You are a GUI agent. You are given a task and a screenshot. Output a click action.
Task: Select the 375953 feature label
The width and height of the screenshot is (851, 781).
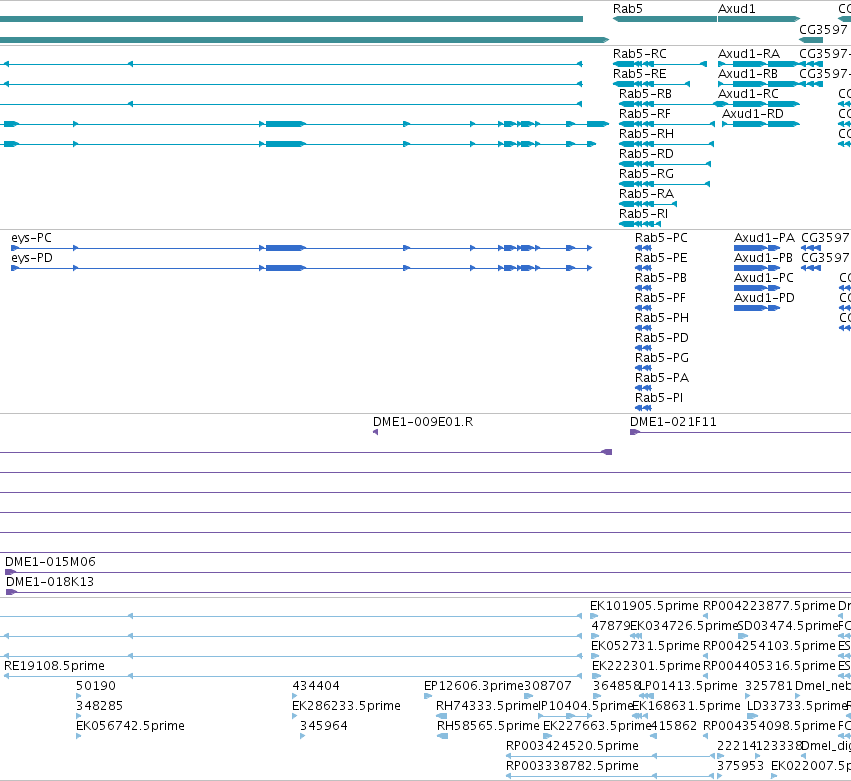pos(740,766)
